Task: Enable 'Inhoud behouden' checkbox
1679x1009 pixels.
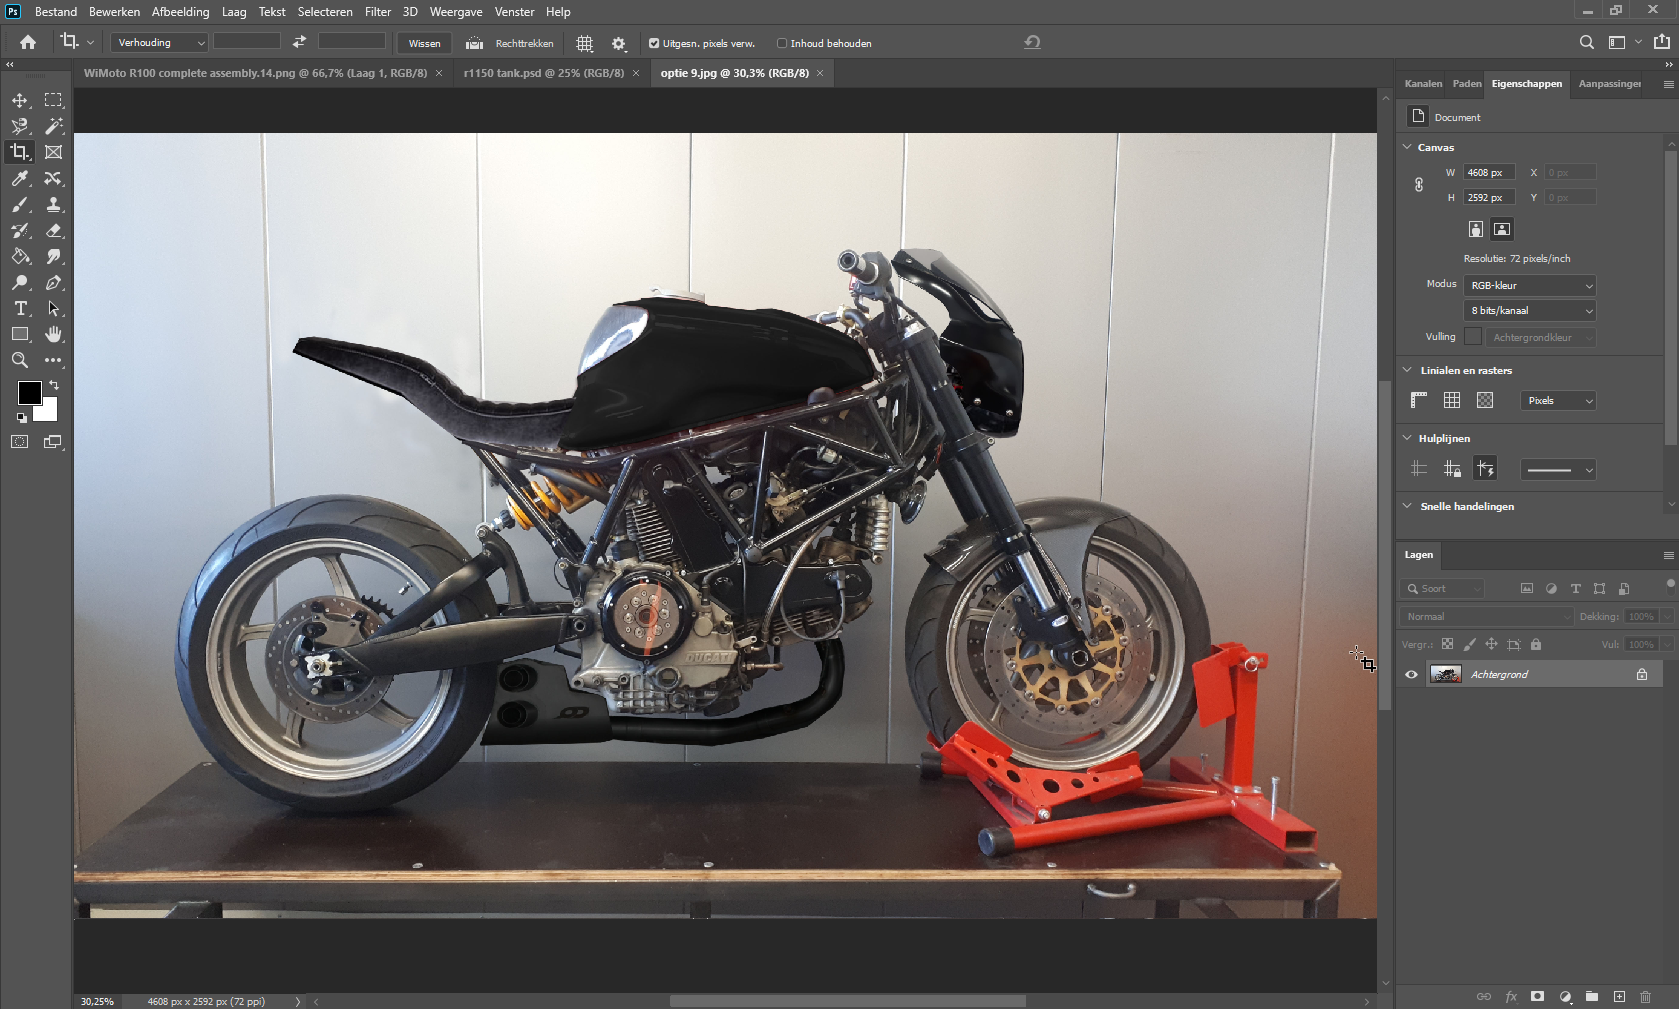Action: tap(782, 43)
